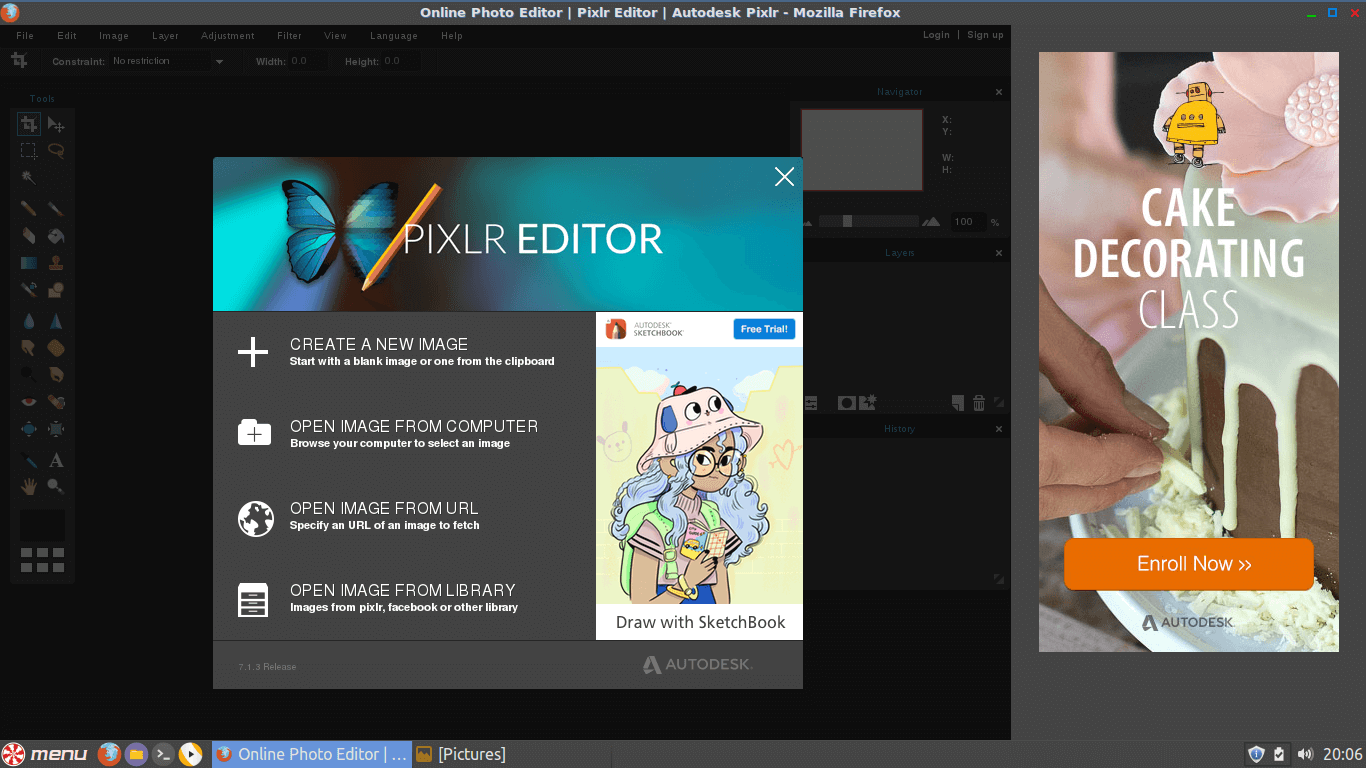This screenshot has height=768, width=1366.
Task: Click the large mountain zoom-in icon
Action: pyautogui.click(x=931, y=221)
